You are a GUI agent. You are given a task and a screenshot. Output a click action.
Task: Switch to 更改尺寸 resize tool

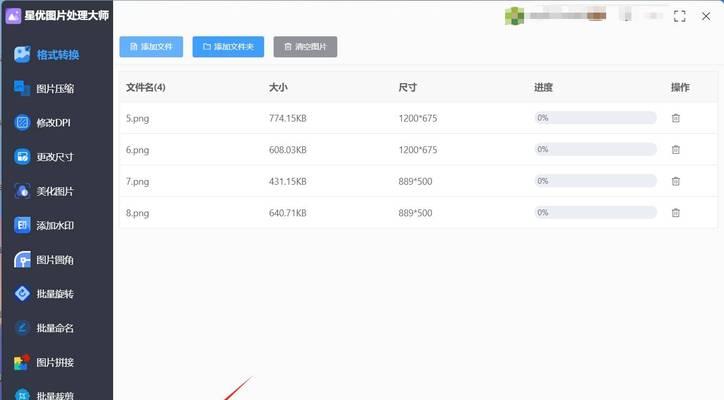click(55, 157)
